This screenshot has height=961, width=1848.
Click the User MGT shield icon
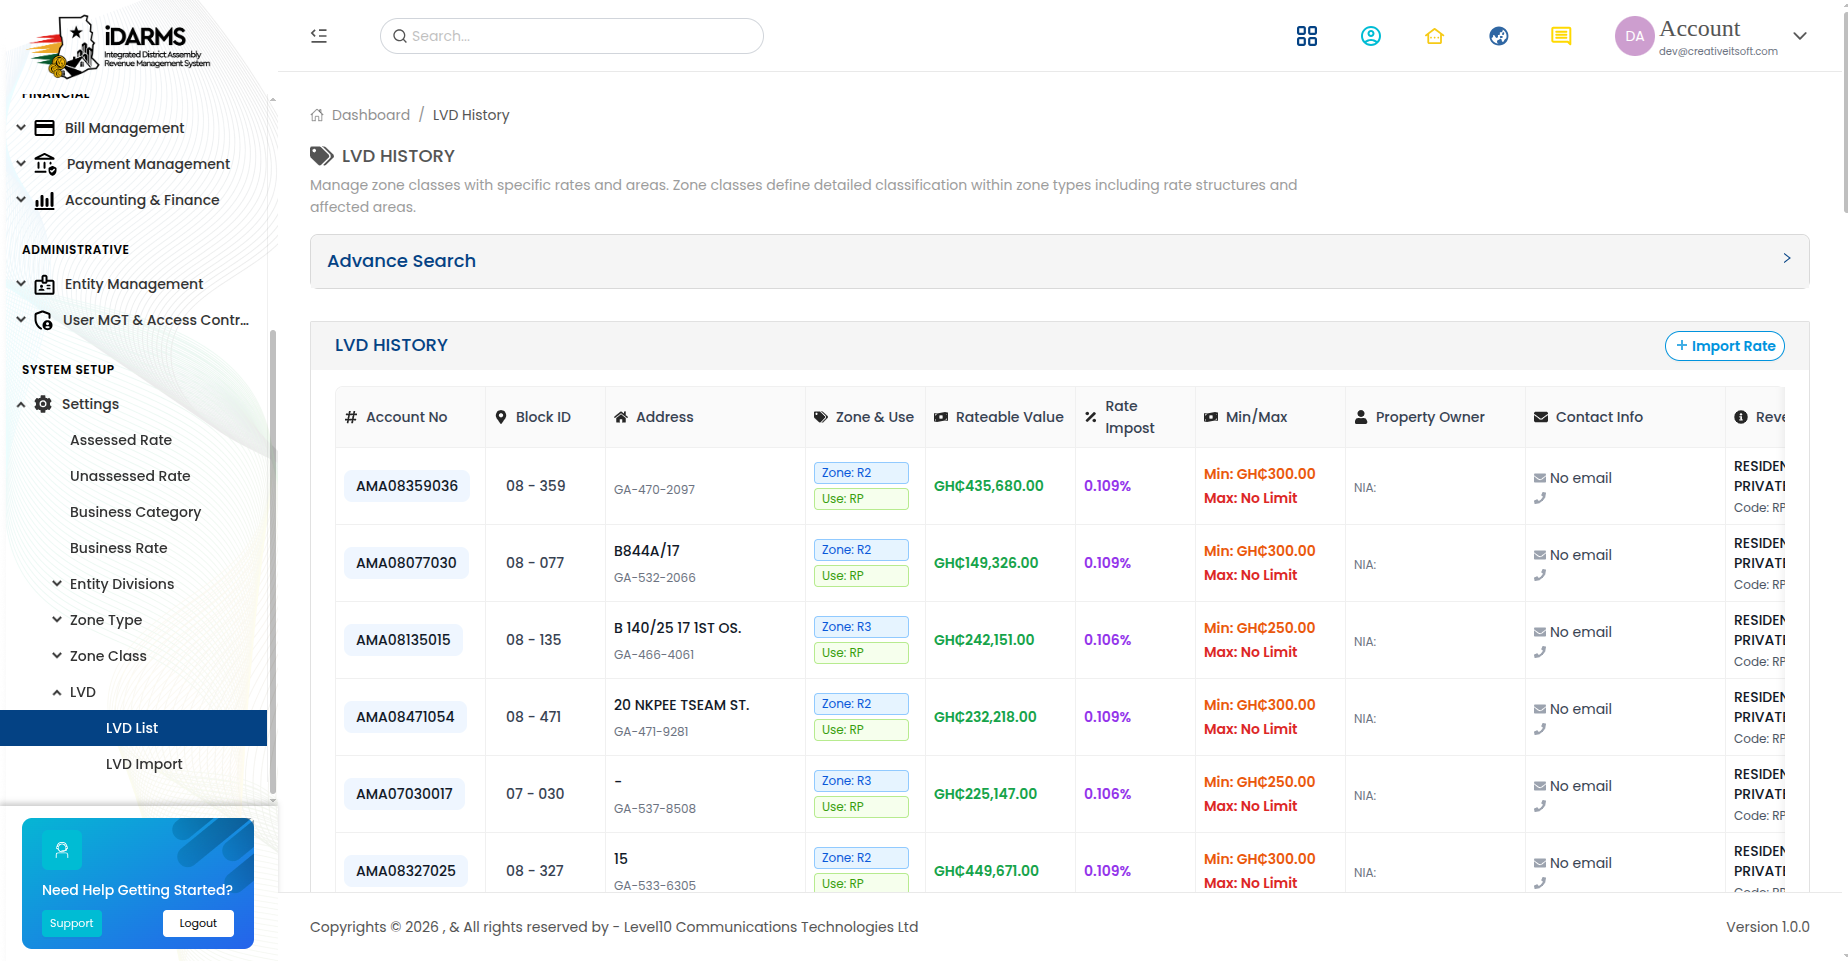44,320
